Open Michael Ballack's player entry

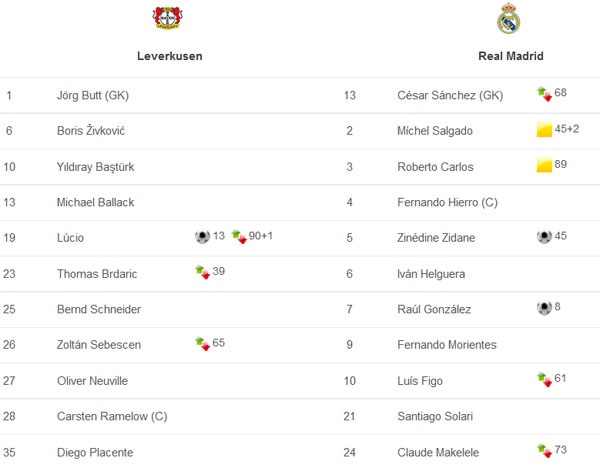(x=95, y=202)
